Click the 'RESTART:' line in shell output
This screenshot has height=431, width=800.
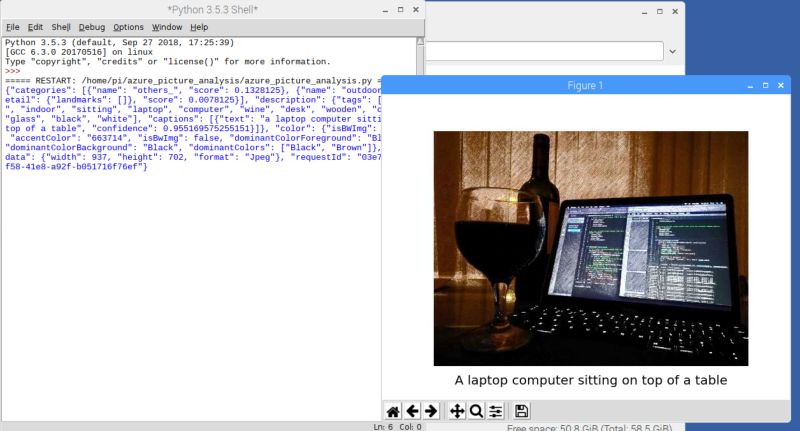point(194,81)
